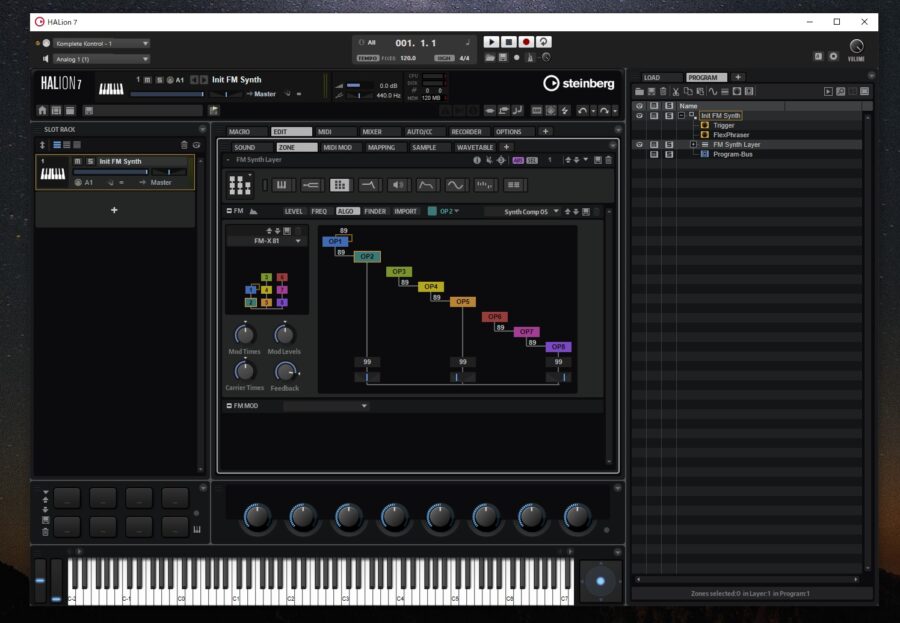Solo the Program-Bus row in Program Tree
The image size is (900, 623).
click(669, 154)
